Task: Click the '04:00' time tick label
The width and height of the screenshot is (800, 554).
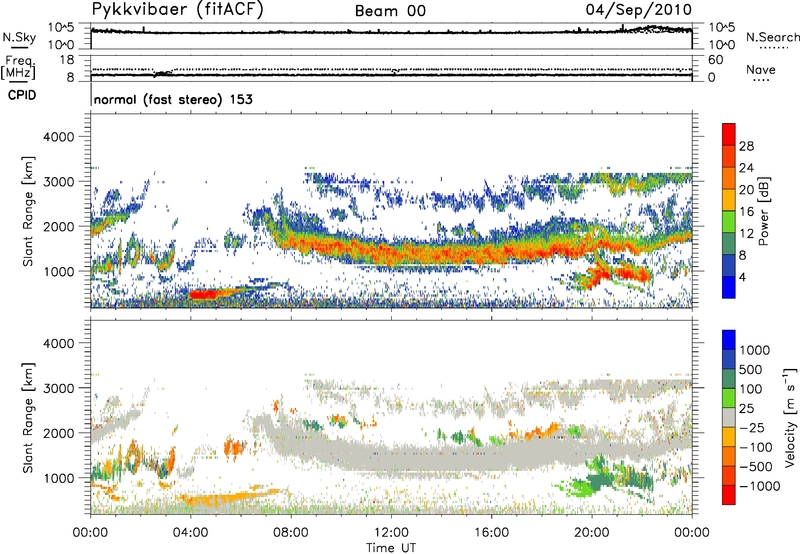Action: point(190,533)
